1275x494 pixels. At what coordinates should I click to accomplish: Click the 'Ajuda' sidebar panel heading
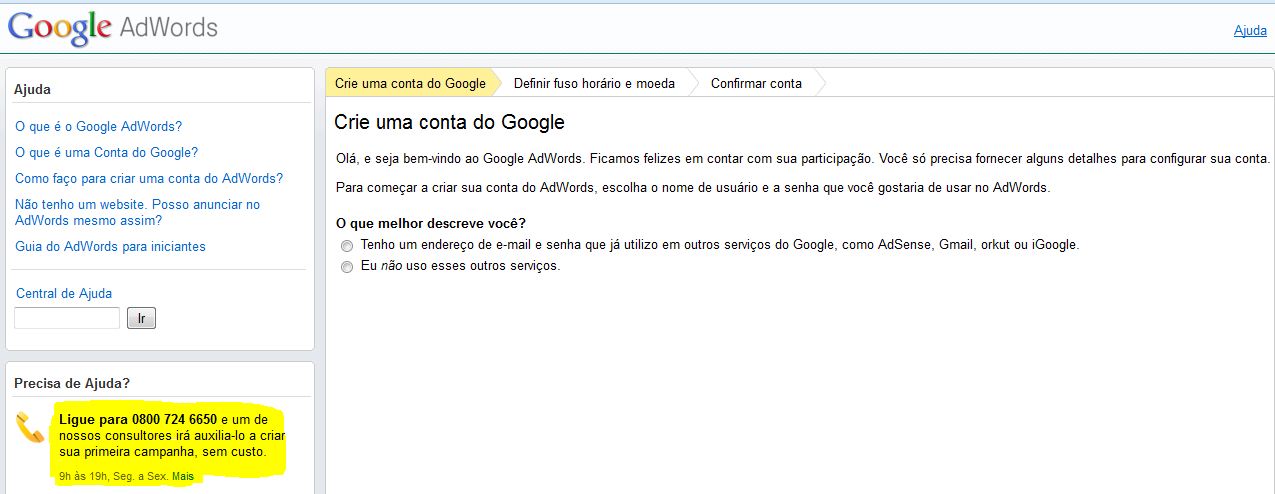coord(32,89)
